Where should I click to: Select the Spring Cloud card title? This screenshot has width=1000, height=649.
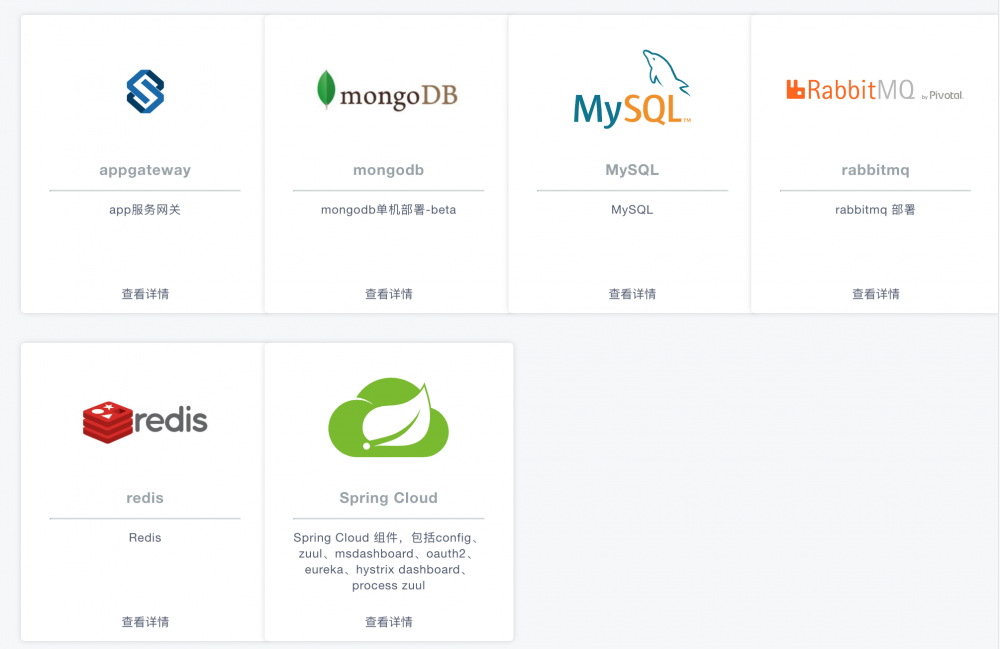click(x=388, y=498)
